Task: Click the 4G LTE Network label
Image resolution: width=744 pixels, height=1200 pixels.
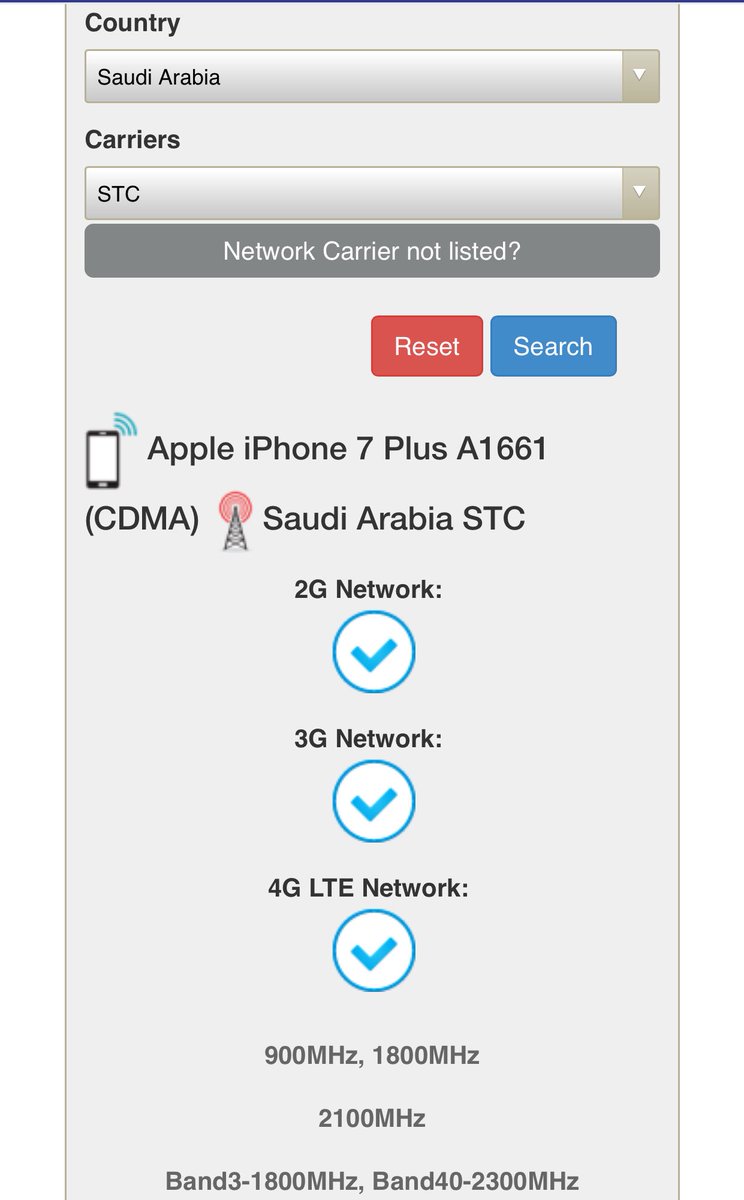Action: pos(368,887)
